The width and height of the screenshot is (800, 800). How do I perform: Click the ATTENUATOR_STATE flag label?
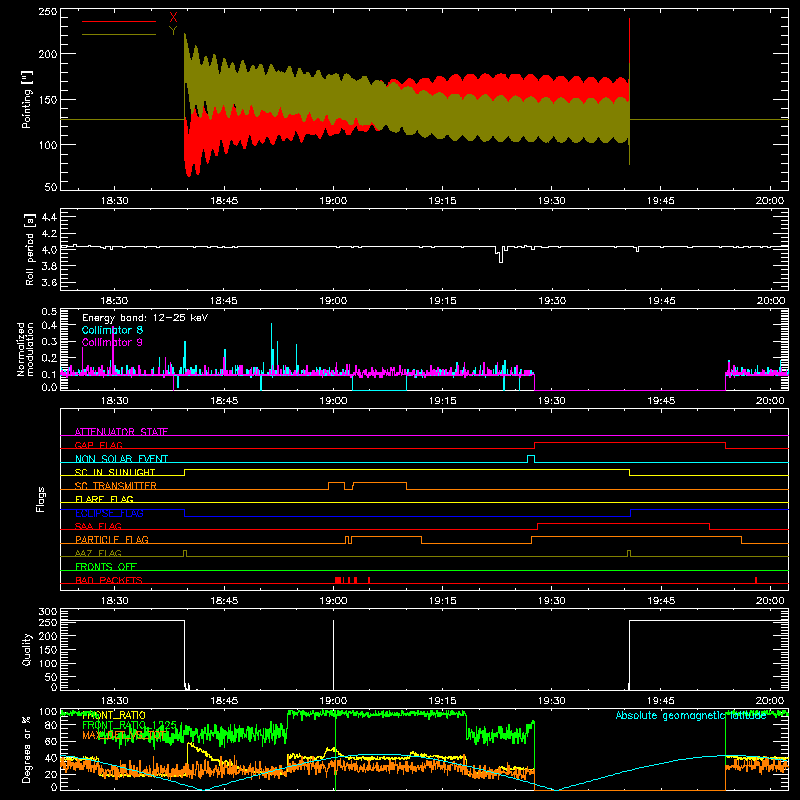121,432
